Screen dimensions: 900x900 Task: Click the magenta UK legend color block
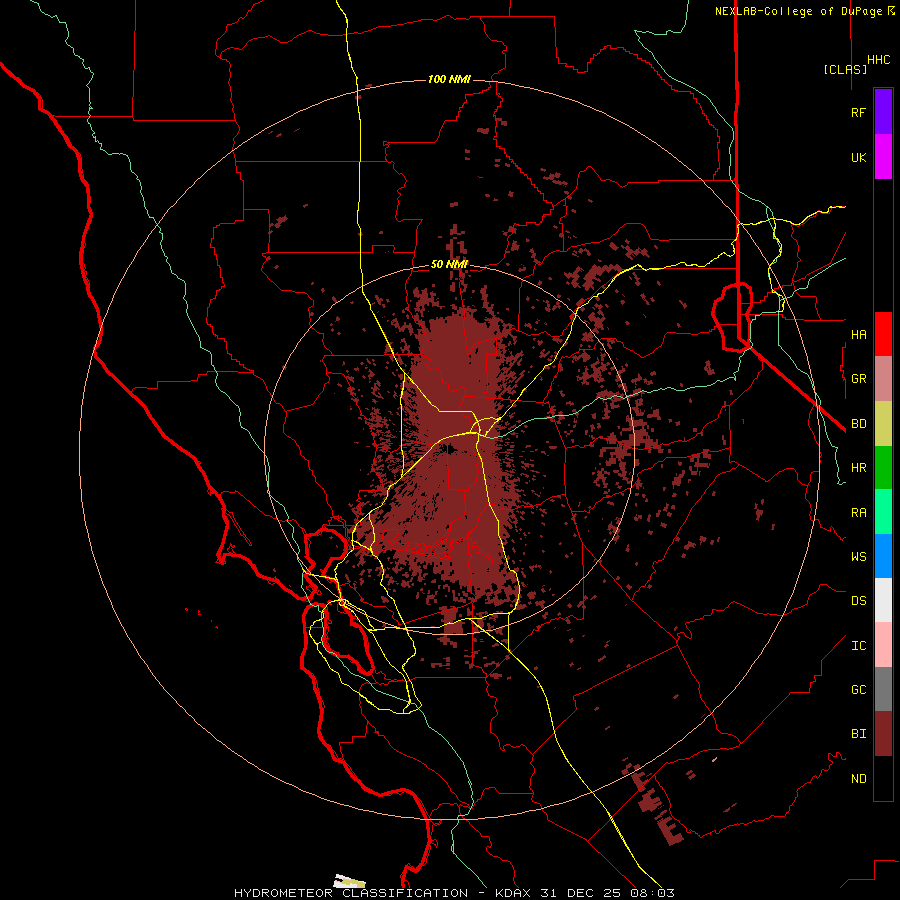[883, 157]
